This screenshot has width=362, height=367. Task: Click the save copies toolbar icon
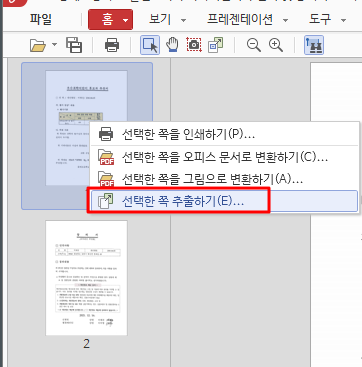(x=74, y=45)
